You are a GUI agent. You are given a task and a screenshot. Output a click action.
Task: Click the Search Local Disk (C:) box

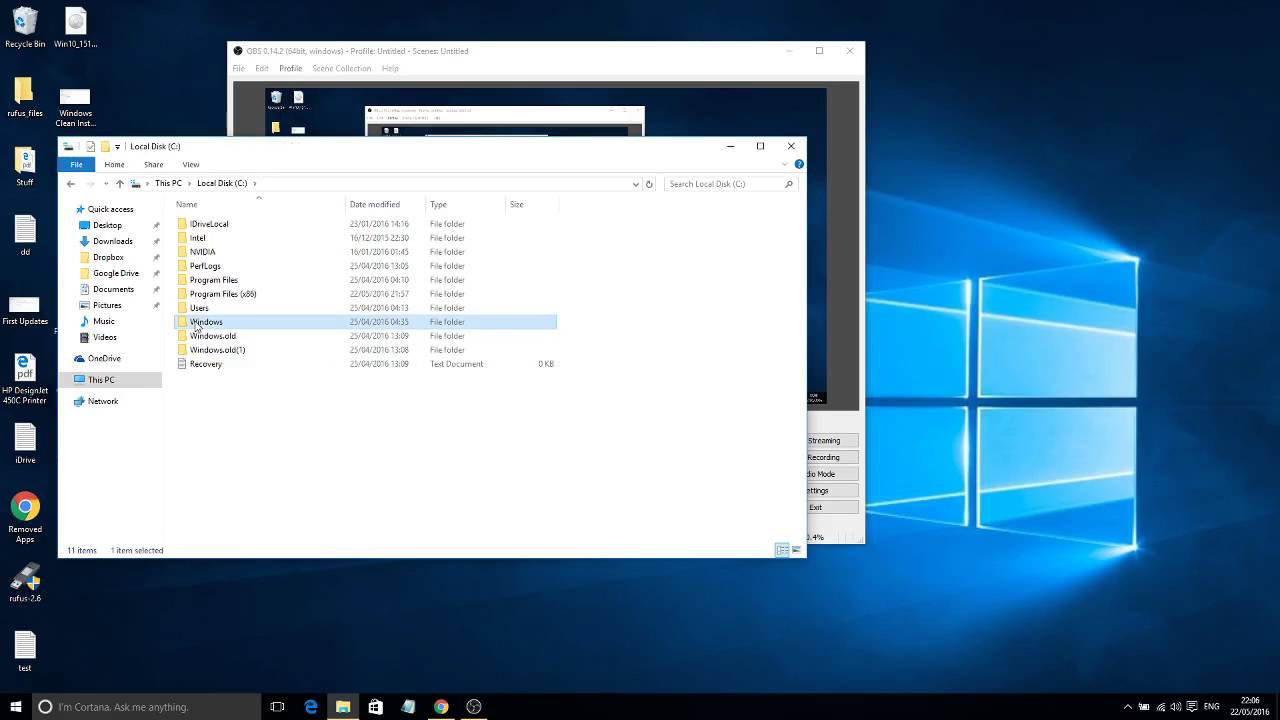coord(730,184)
